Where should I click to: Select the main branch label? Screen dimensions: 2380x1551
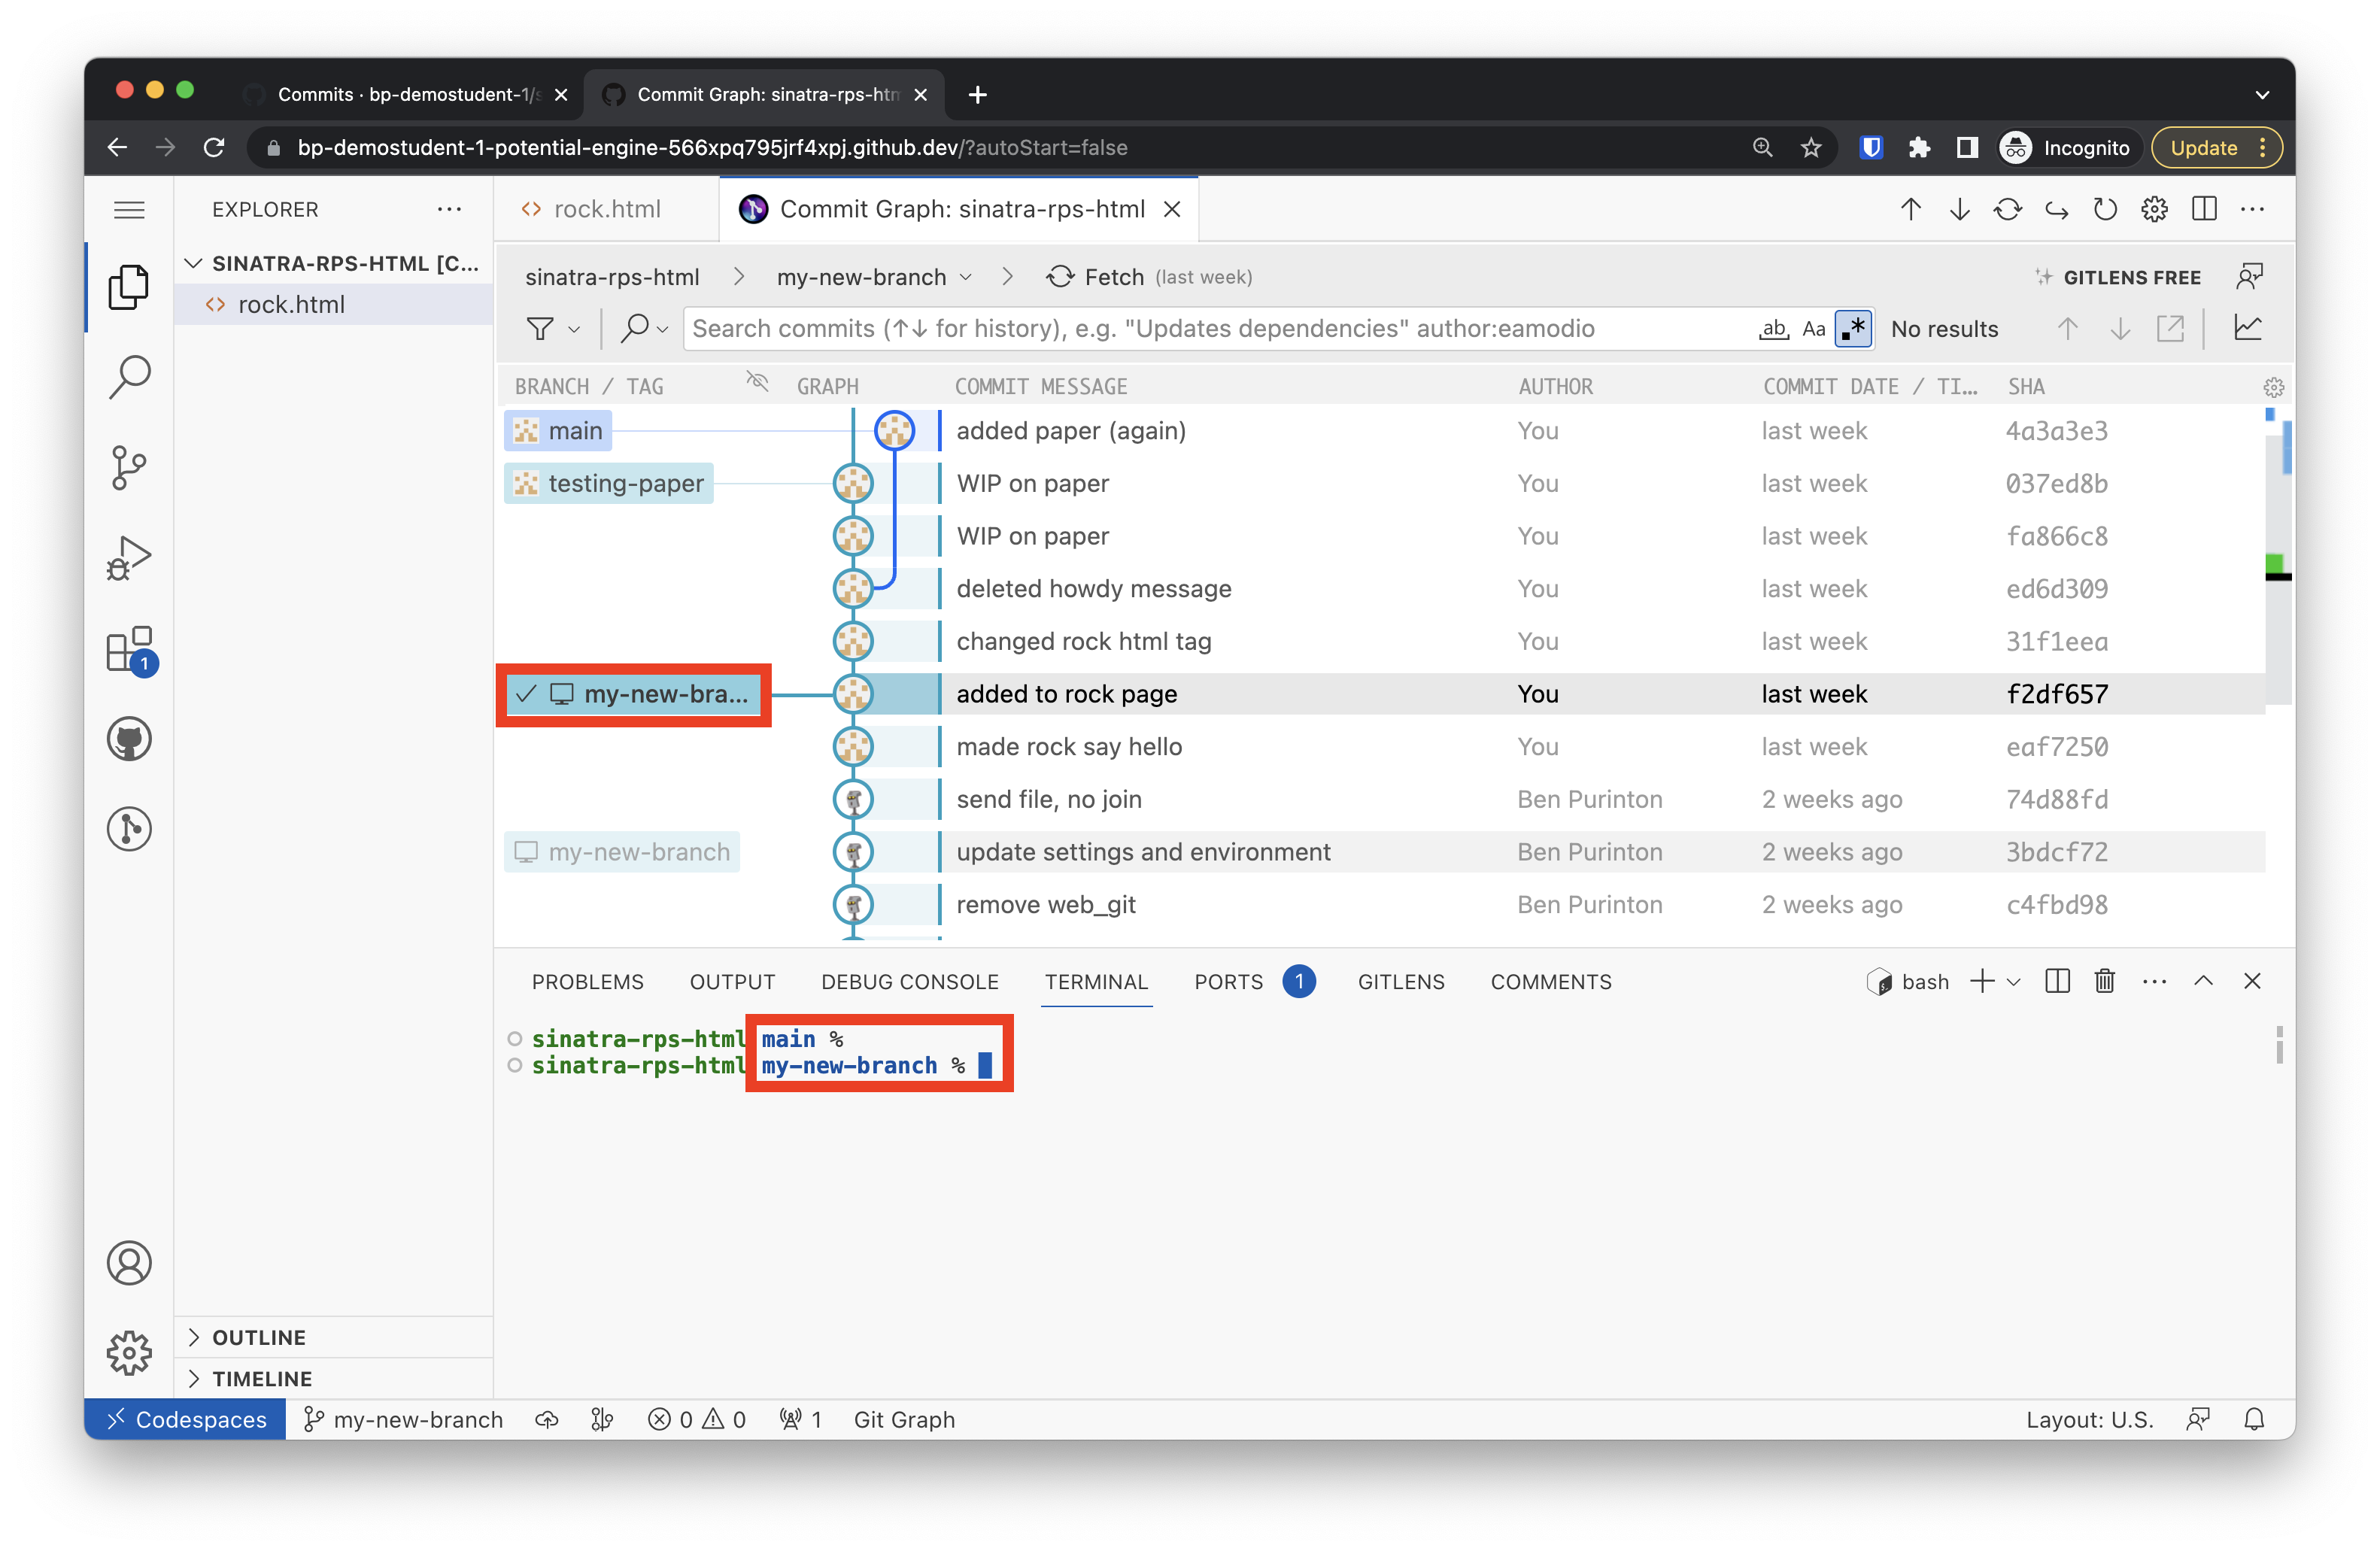tap(558, 431)
